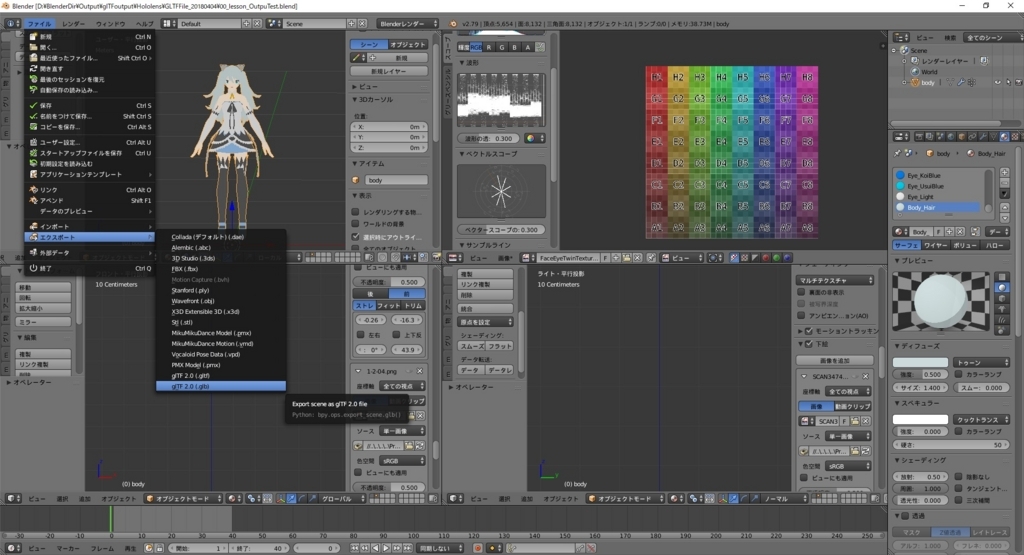The image size is (1024, 555).
Task: Click 新規レイヤー button
Action: [389, 71]
